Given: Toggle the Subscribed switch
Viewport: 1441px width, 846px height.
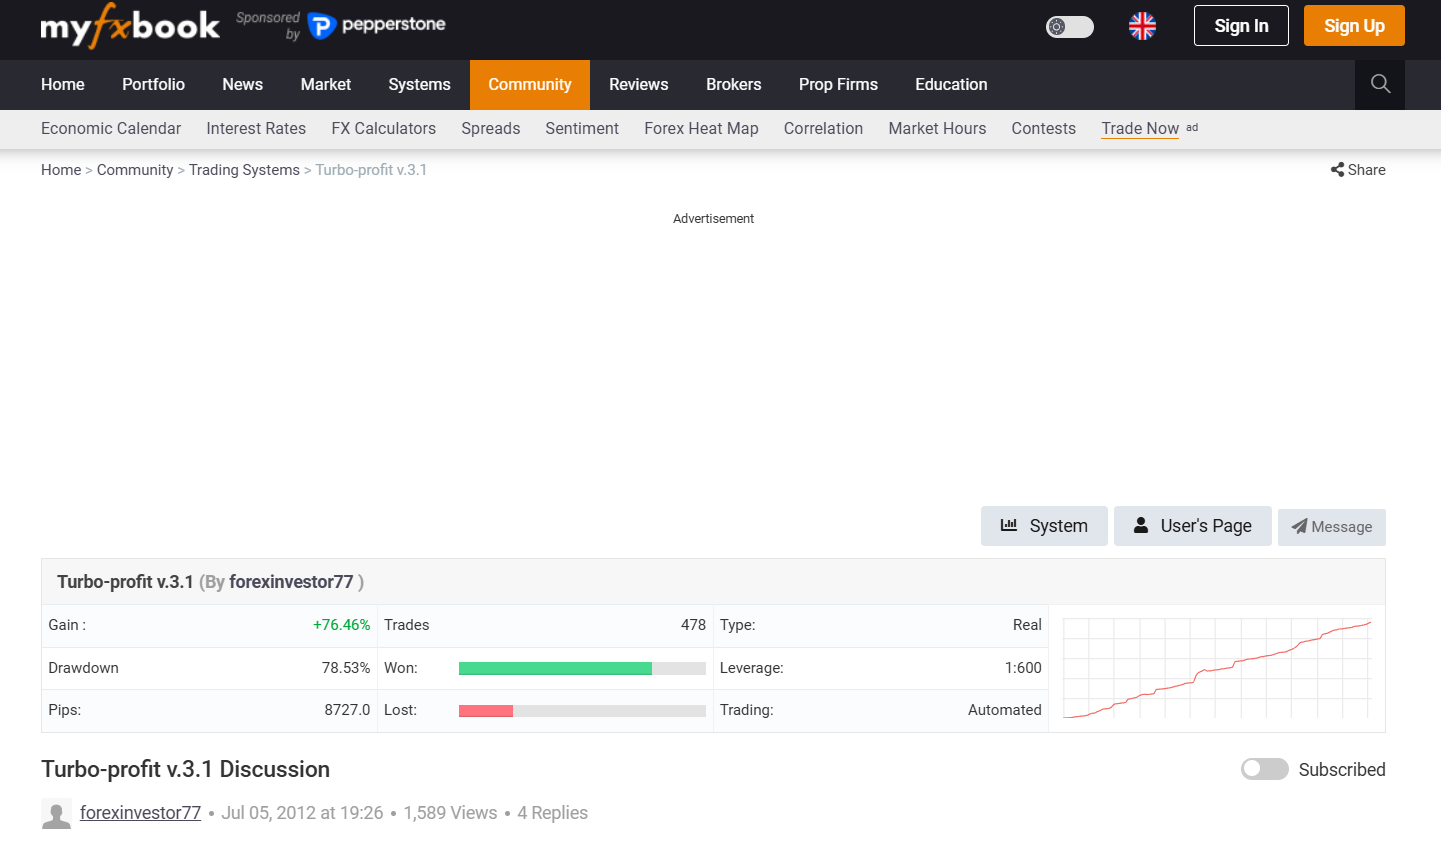Looking at the screenshot, I should coord(1264,769).
